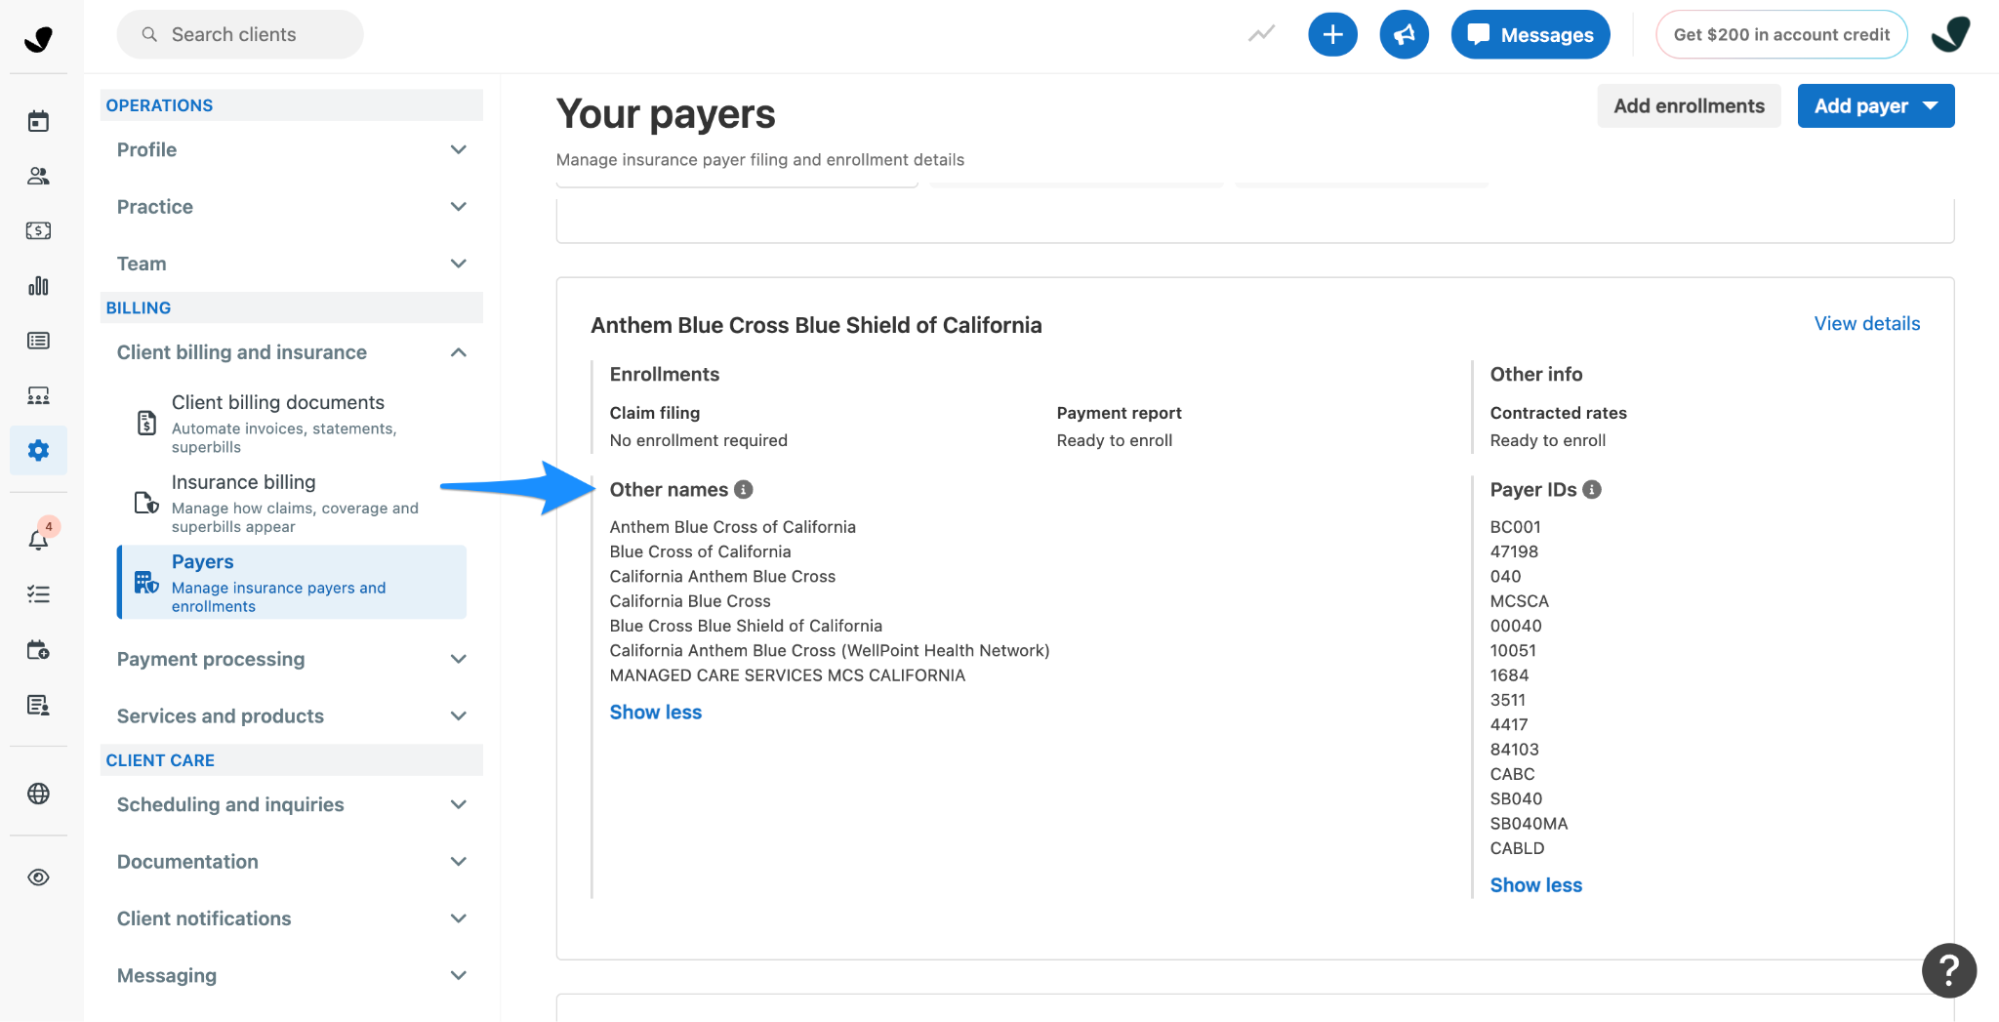This screenshot has width=1999, height=1022.
Task: Open the supervision group icon in rail
Action: [38, 396]
